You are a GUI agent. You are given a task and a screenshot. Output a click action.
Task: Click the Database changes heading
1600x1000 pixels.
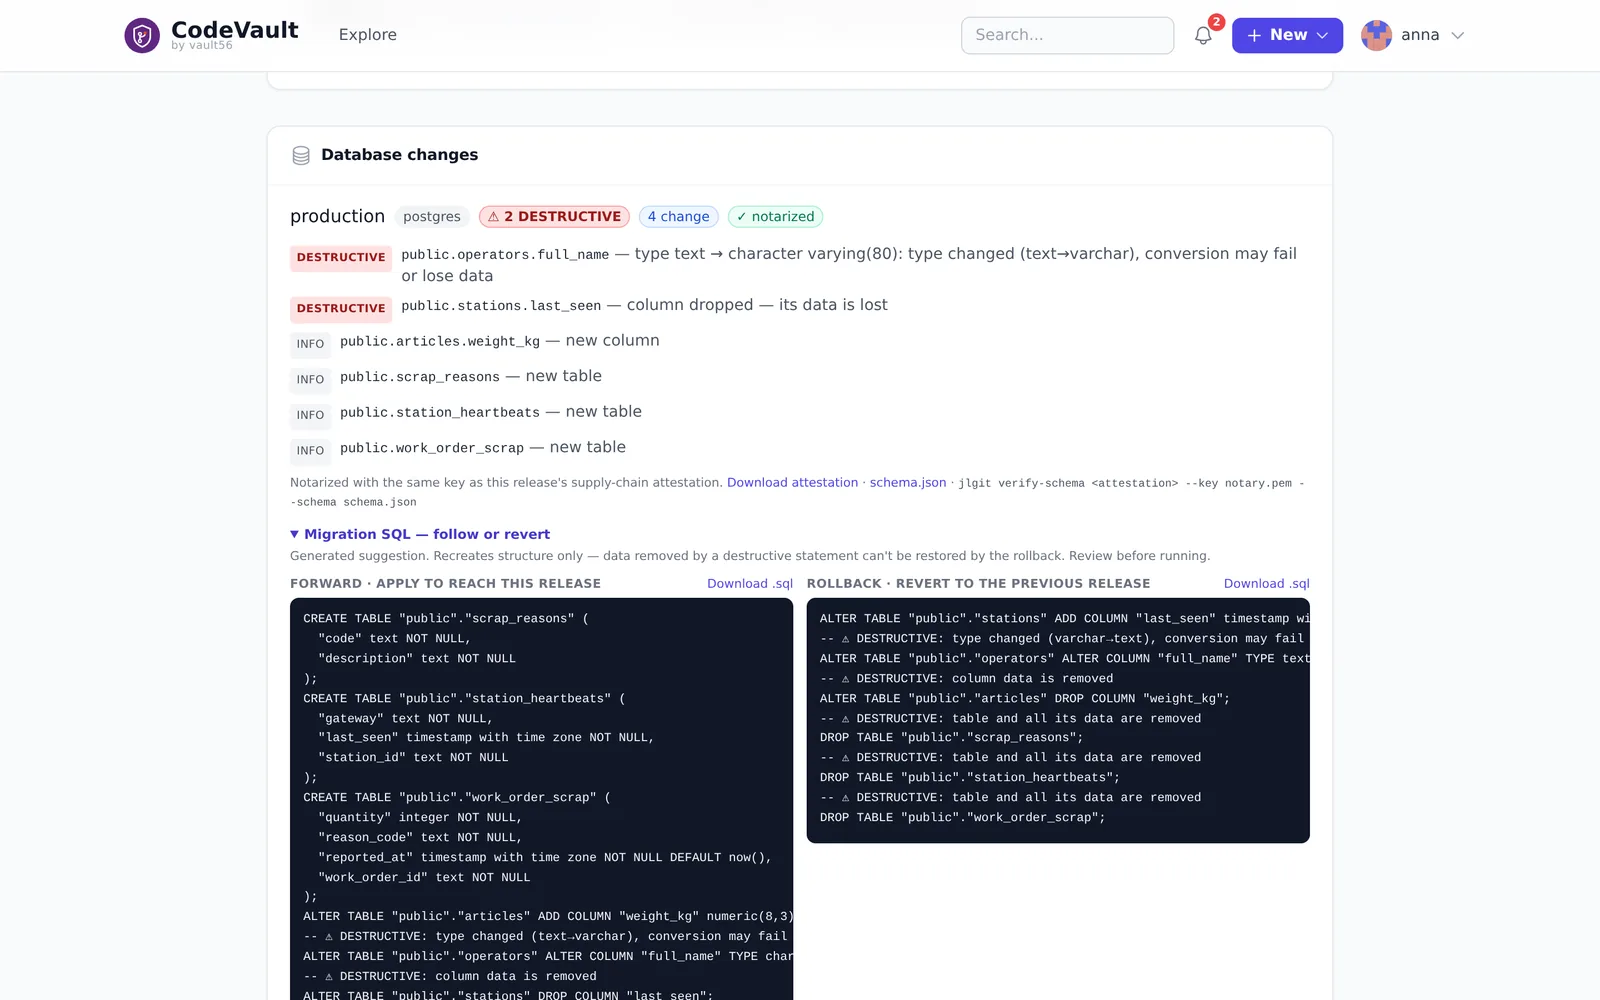pyautogui.click(x=400, y=155)
